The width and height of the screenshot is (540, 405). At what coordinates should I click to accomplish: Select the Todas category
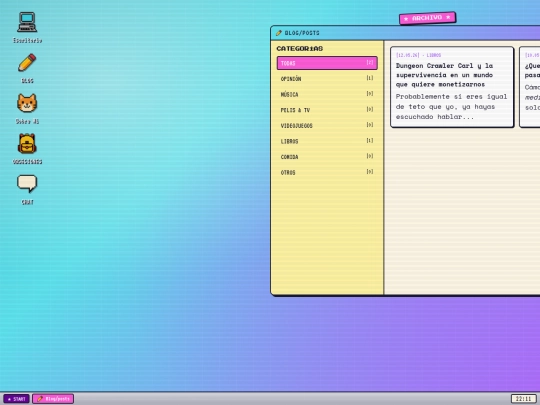[x=327, y=63]
